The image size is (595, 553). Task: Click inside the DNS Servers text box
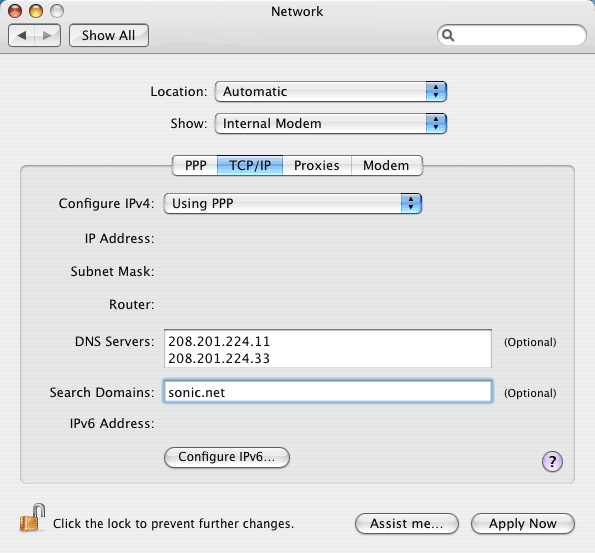(328, 348)
